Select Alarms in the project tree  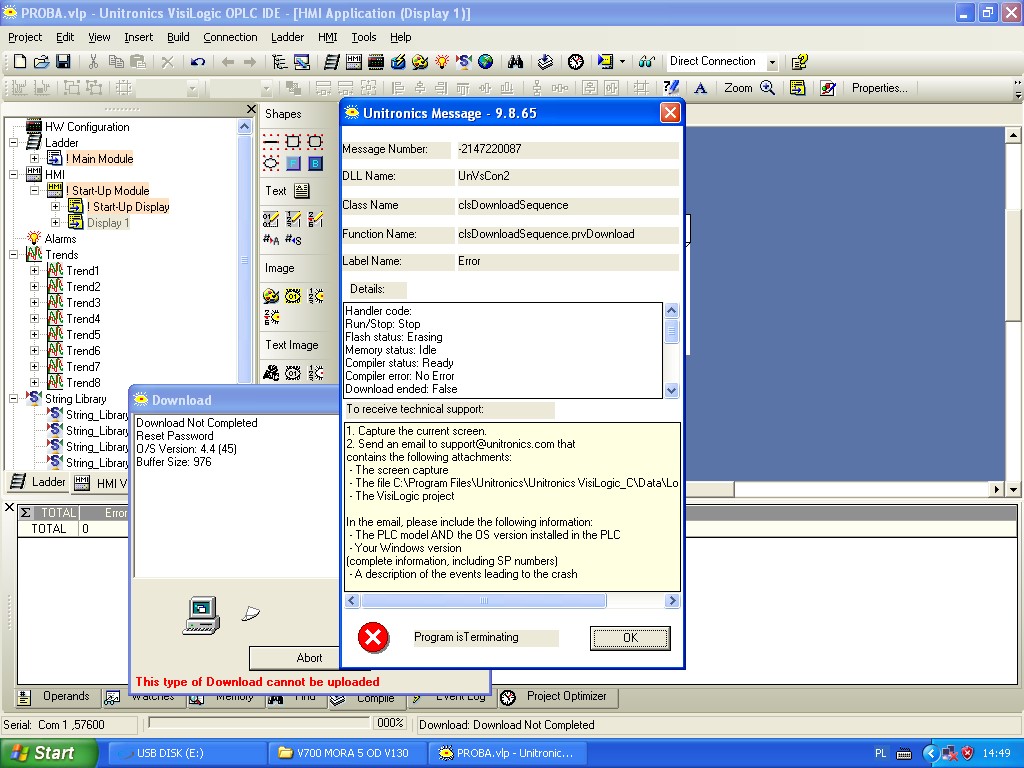[x=60, y=238]
